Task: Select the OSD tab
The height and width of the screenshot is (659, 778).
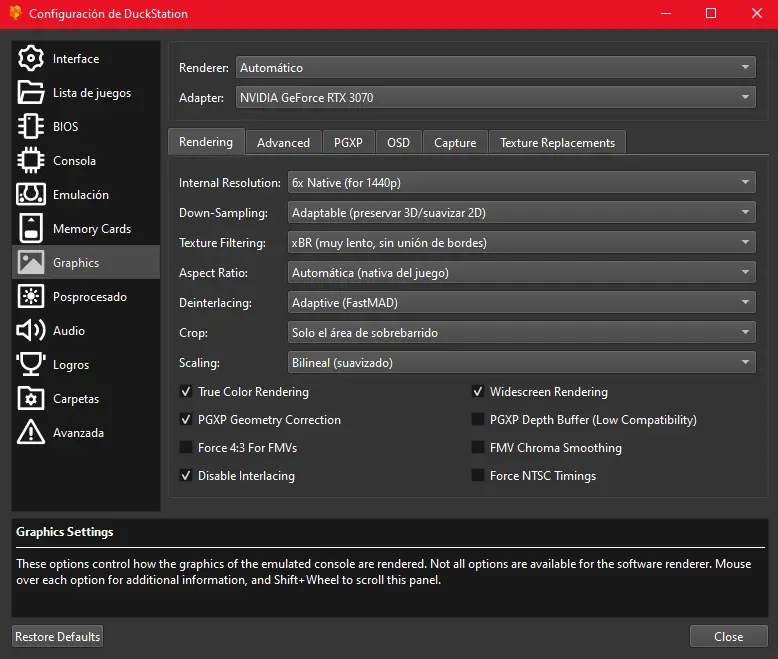Action: tap(398, 143)
